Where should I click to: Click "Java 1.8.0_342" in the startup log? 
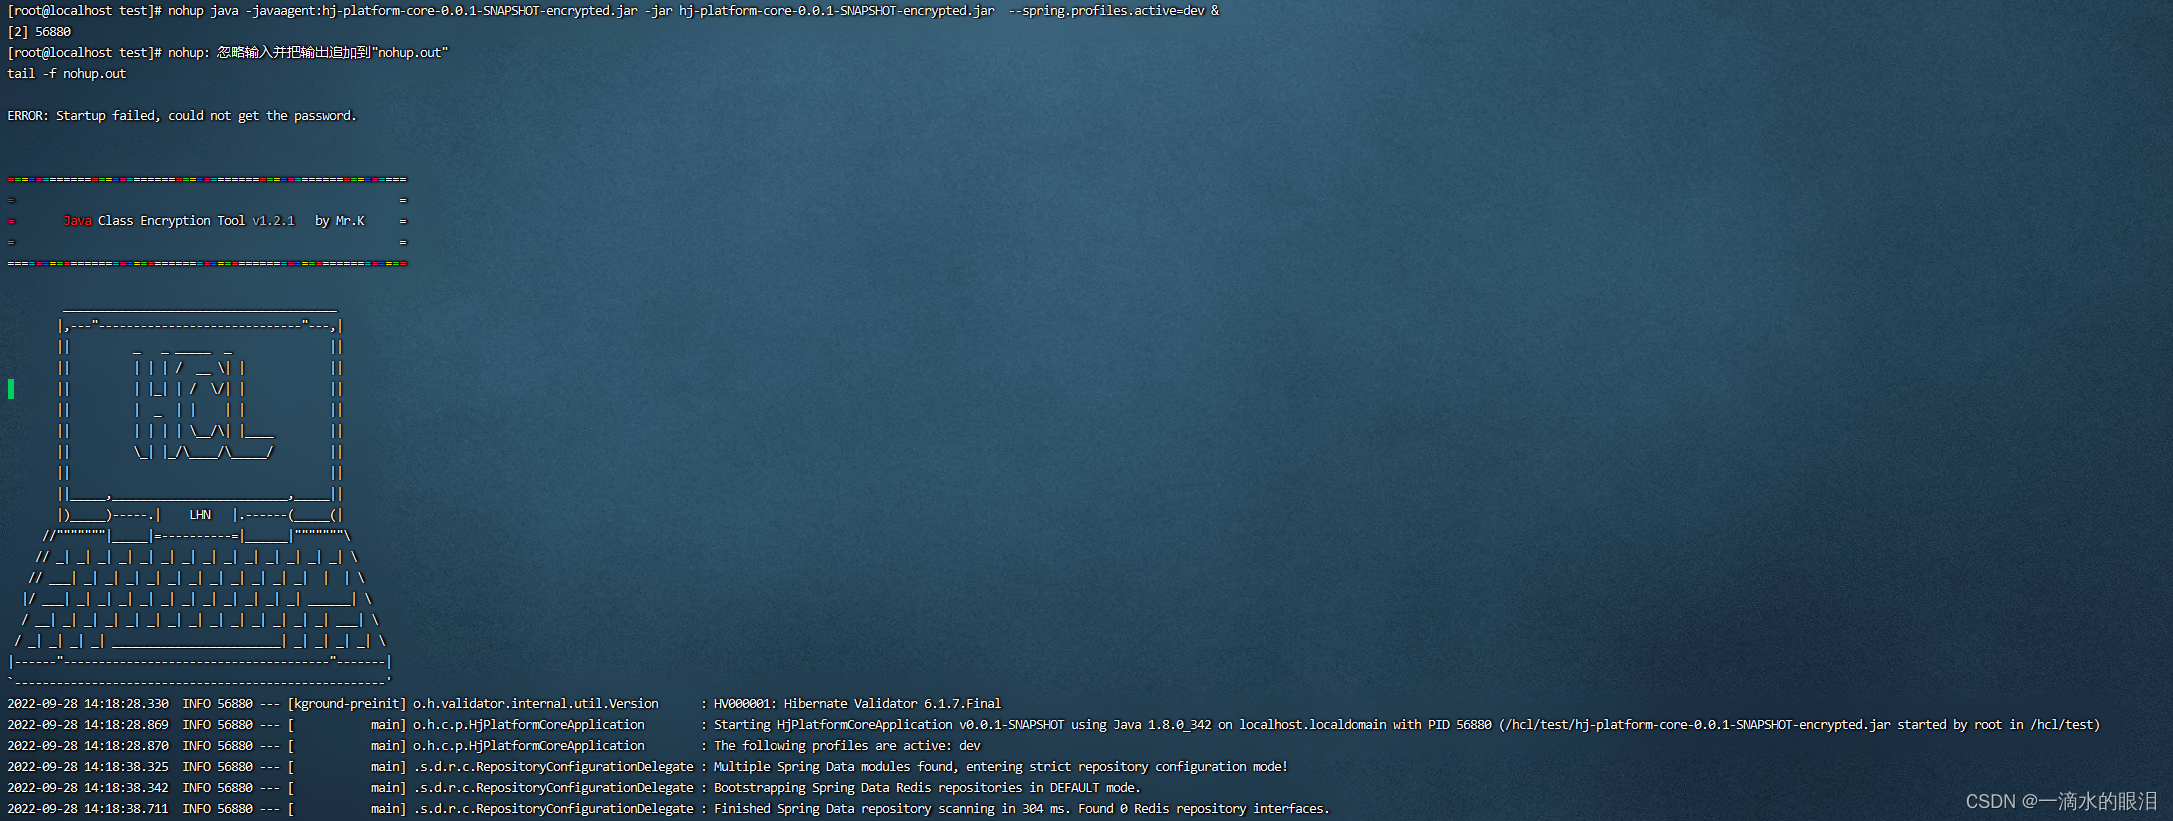pyautogui.click(x=1162, y=725)
